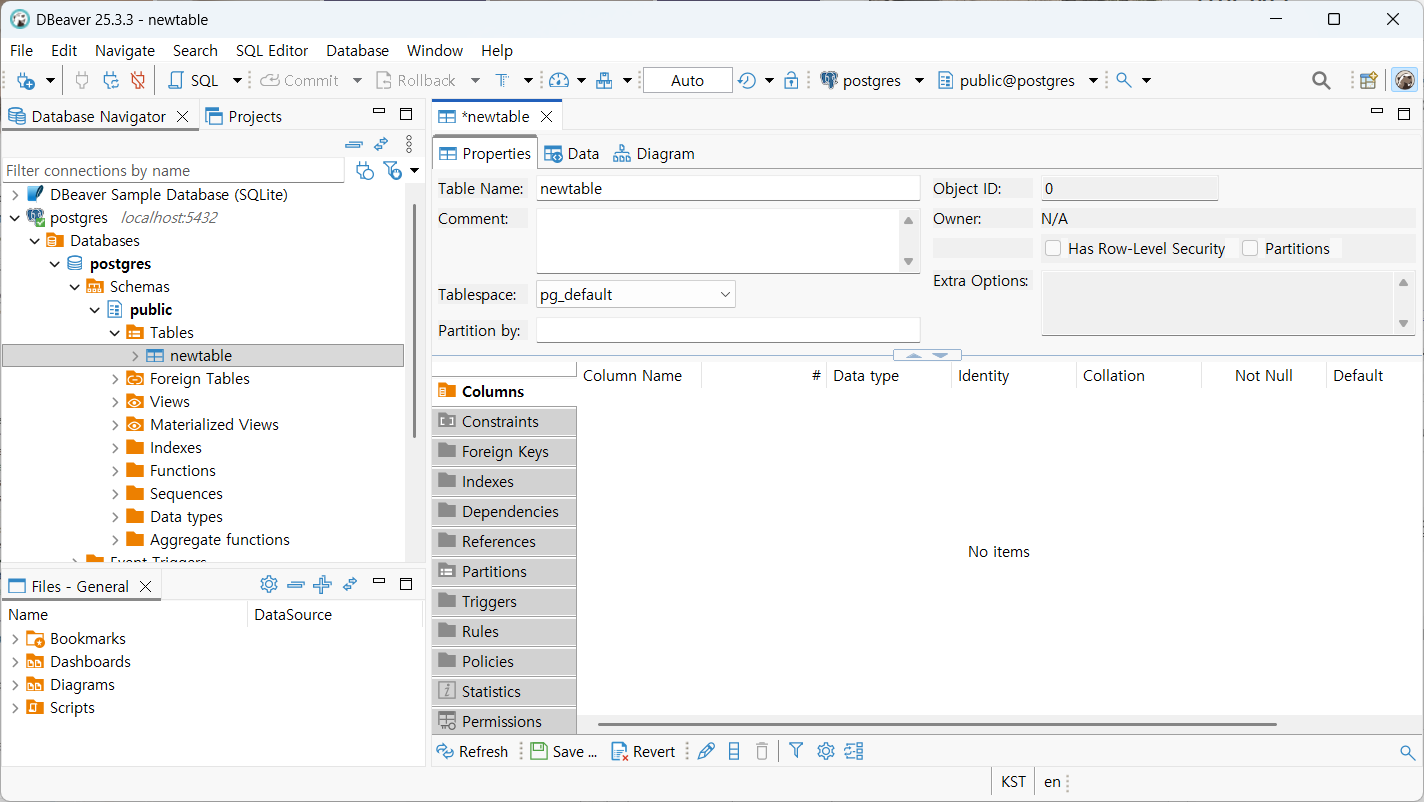Open the Tablespace pg_default dropdown
This screenshot has width=1424, height=802.
click(636, 294)
